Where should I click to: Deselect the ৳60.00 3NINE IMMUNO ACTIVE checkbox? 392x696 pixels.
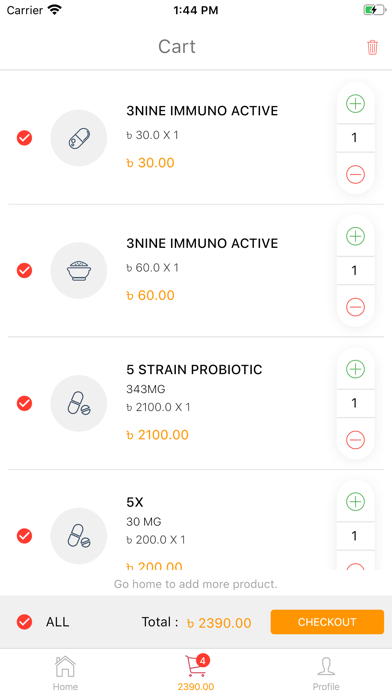point(24,270)
